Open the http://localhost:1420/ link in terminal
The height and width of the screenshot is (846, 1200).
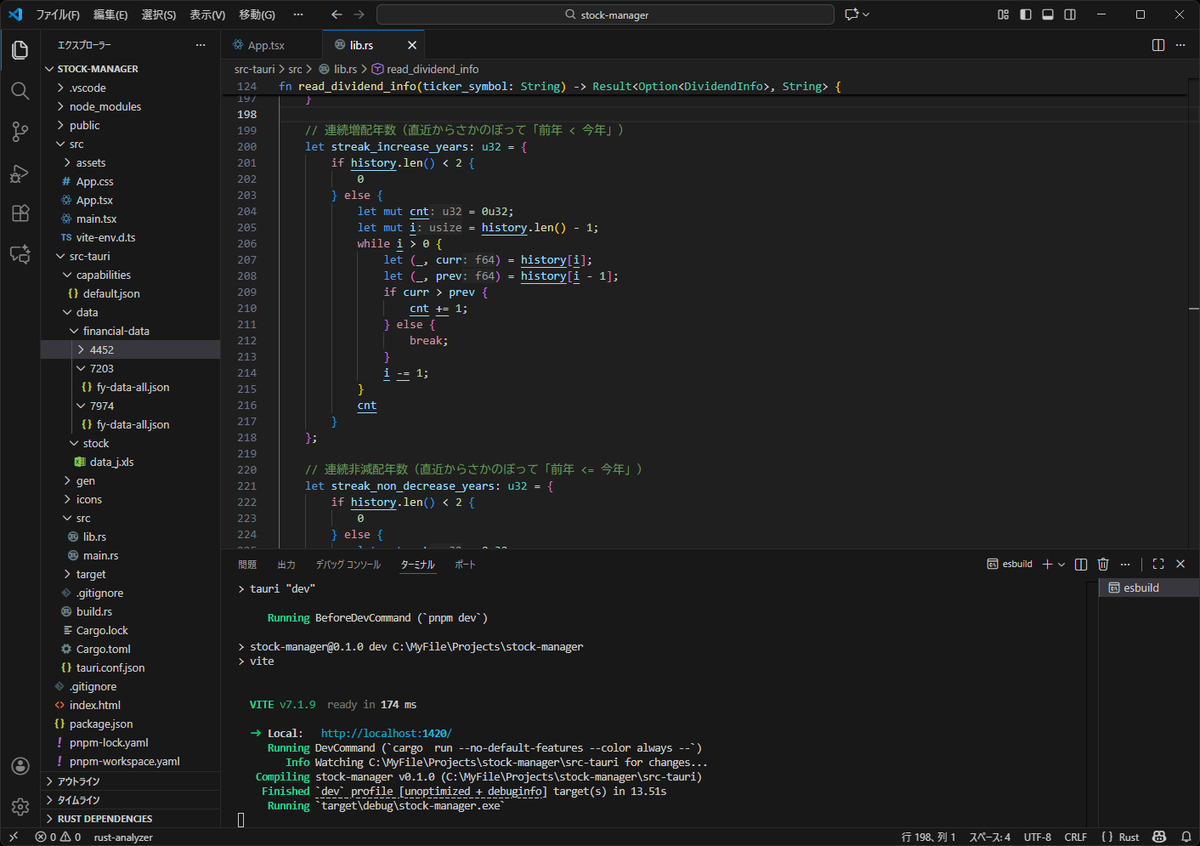tap(386, 733)
